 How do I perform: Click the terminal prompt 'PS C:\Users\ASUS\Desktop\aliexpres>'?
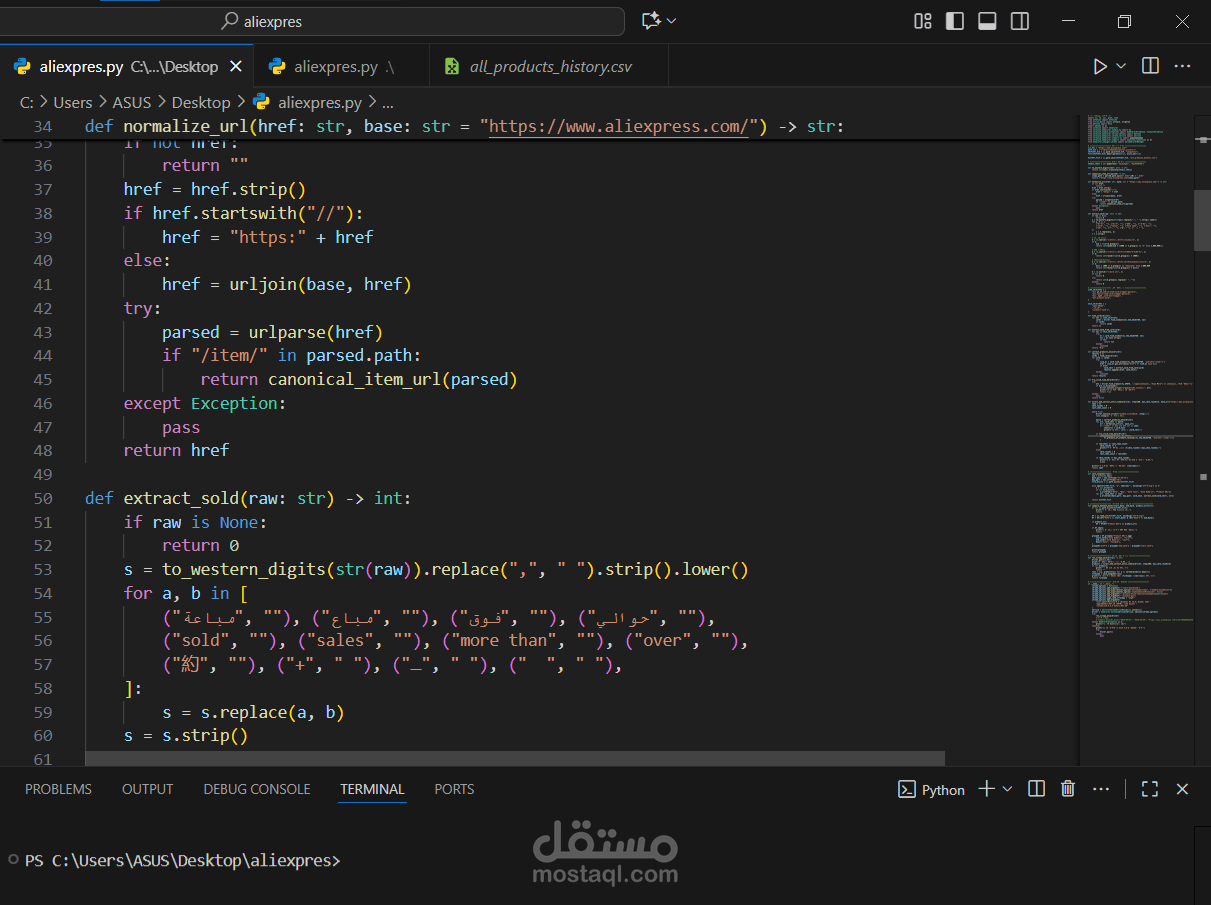point(182,860)
